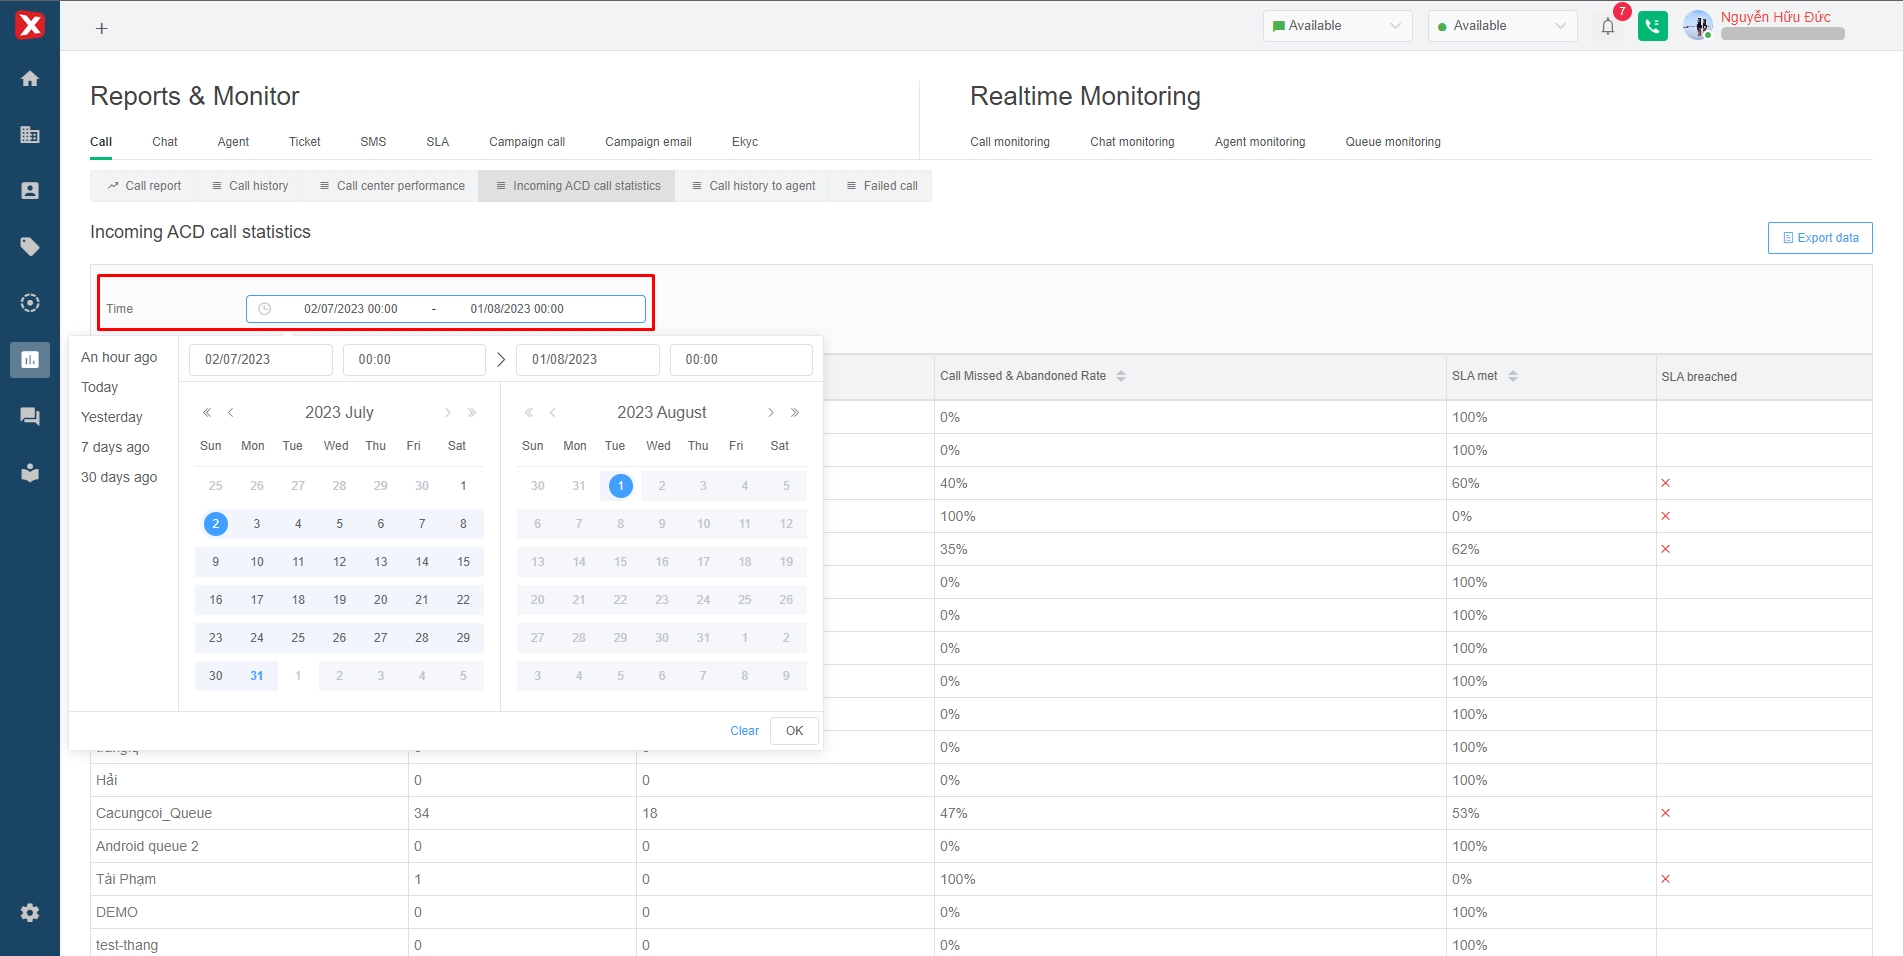
Task: Open the settings gear in sidebar
Action: tap(30, 912)
